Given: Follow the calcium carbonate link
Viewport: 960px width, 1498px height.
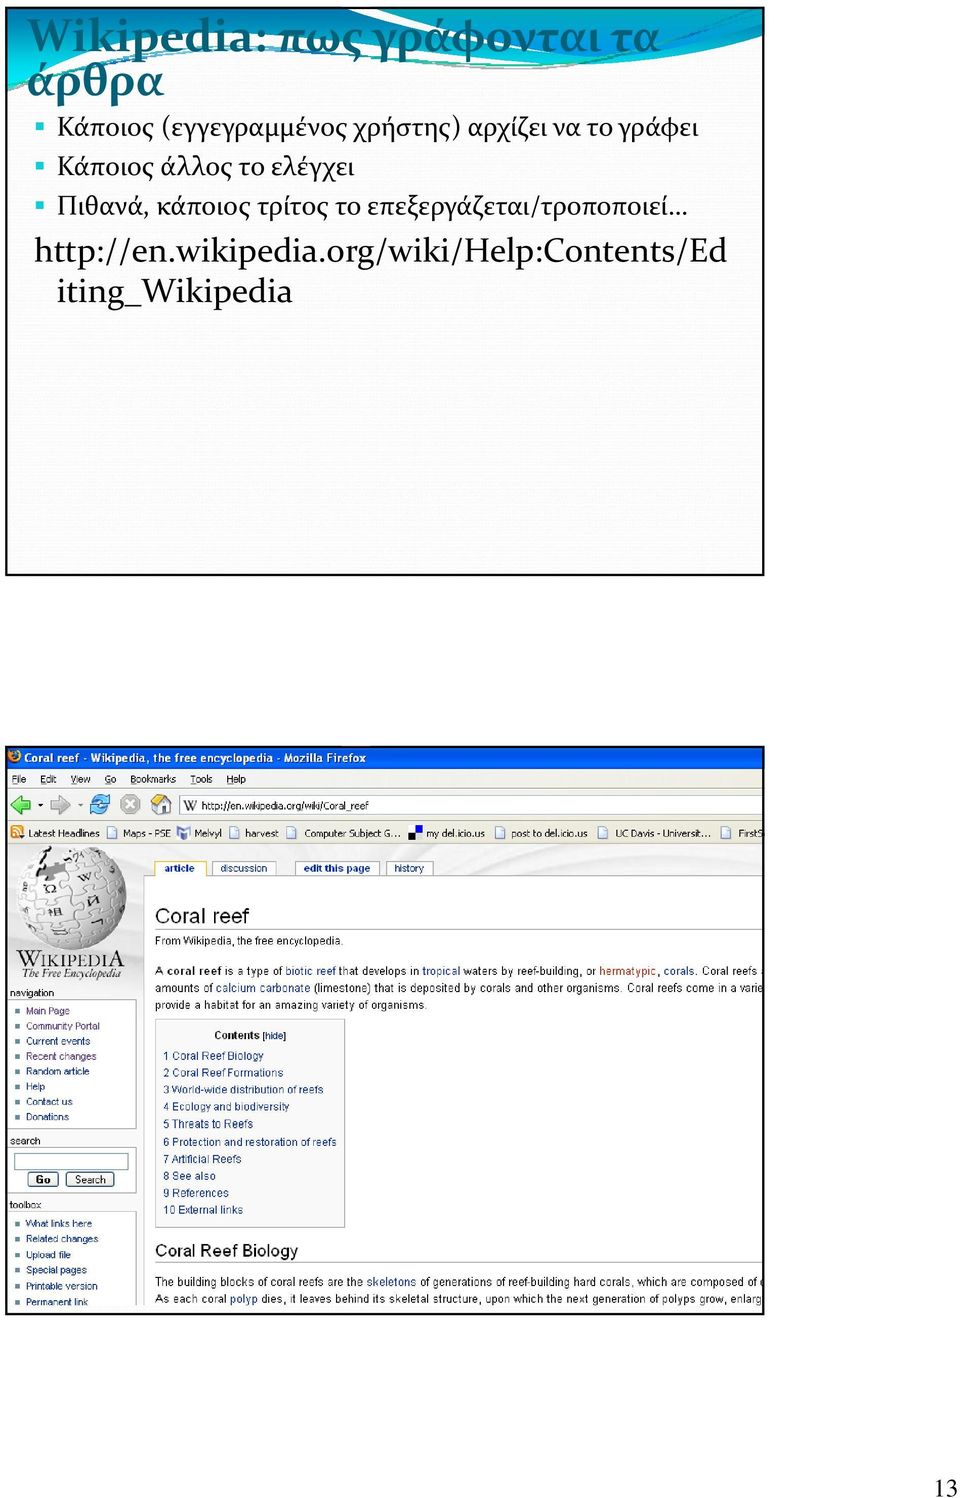Looking at the screenshot, I should [263, 988].
